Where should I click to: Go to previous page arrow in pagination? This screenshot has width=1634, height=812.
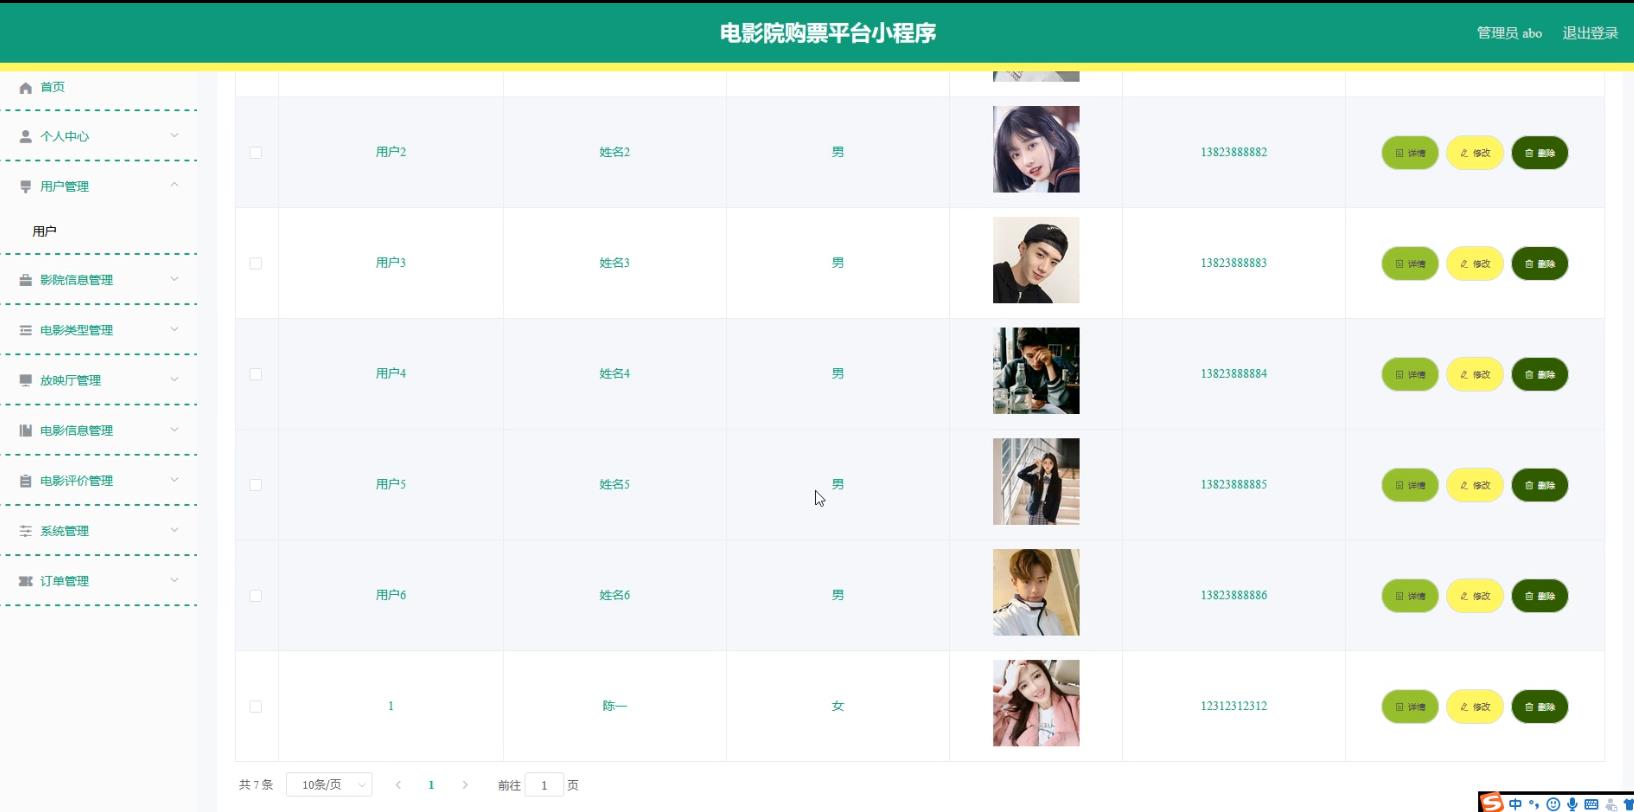[x=398, y=786]
